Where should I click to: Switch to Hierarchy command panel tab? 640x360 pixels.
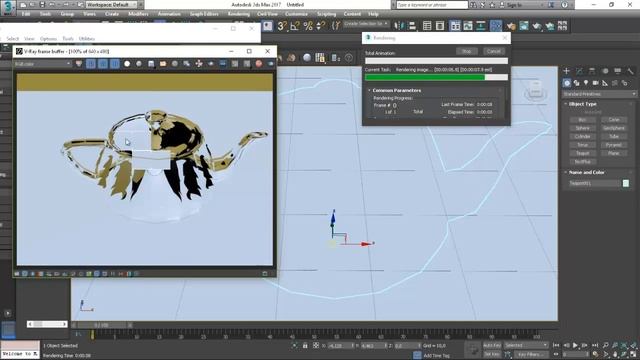(592, 71)
